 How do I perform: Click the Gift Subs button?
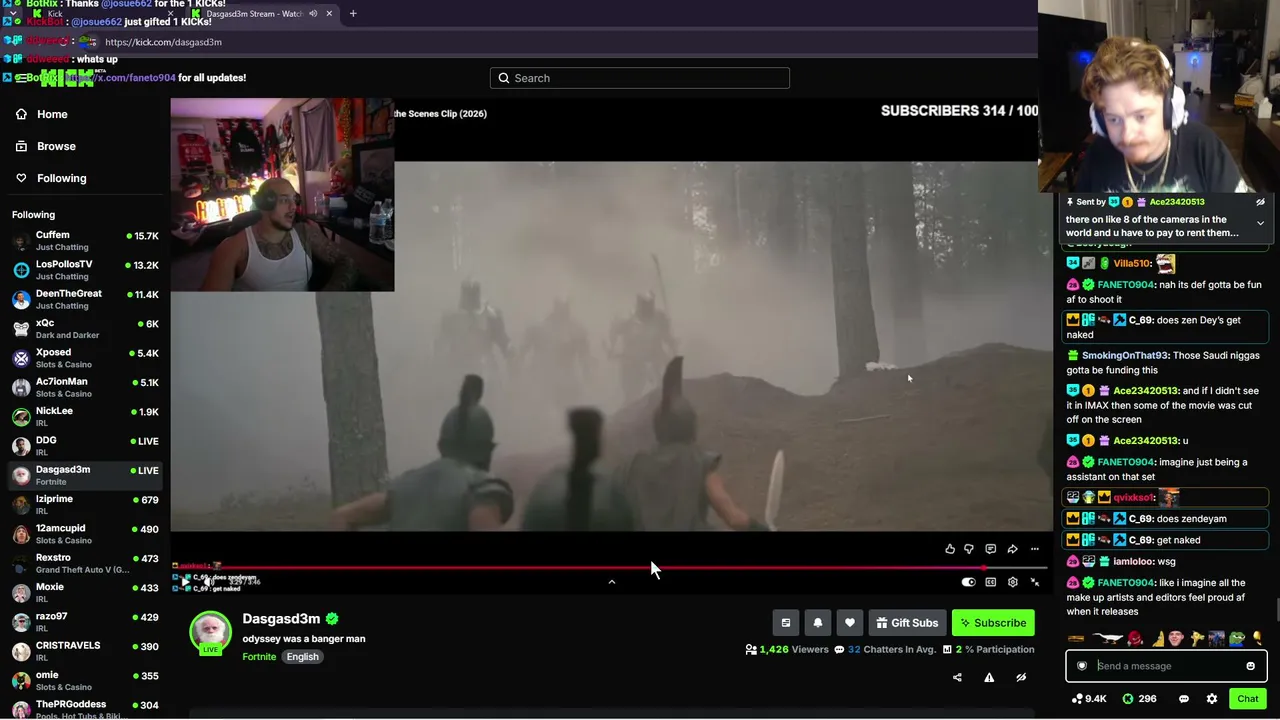pyautogui.click(x=907, y=623)
